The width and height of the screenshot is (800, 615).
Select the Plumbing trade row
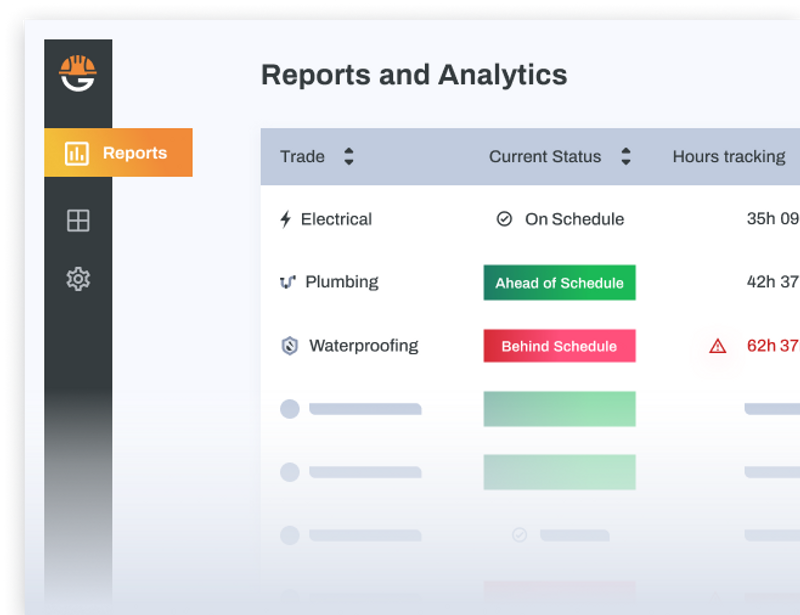[341, 282]
